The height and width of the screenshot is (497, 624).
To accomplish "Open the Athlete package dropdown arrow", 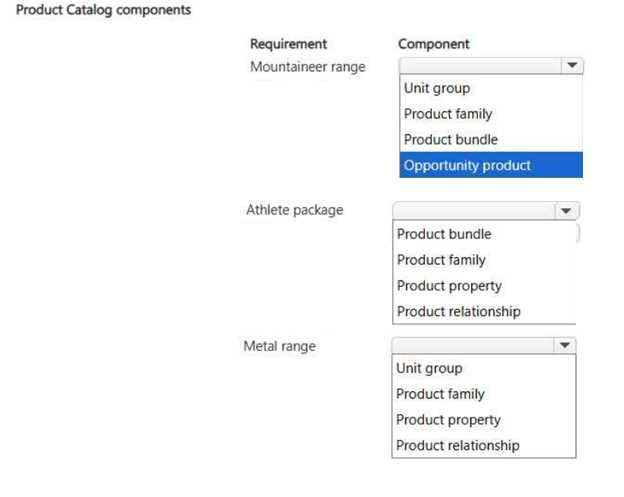I will pyautogui.click(x=566, y=210).
